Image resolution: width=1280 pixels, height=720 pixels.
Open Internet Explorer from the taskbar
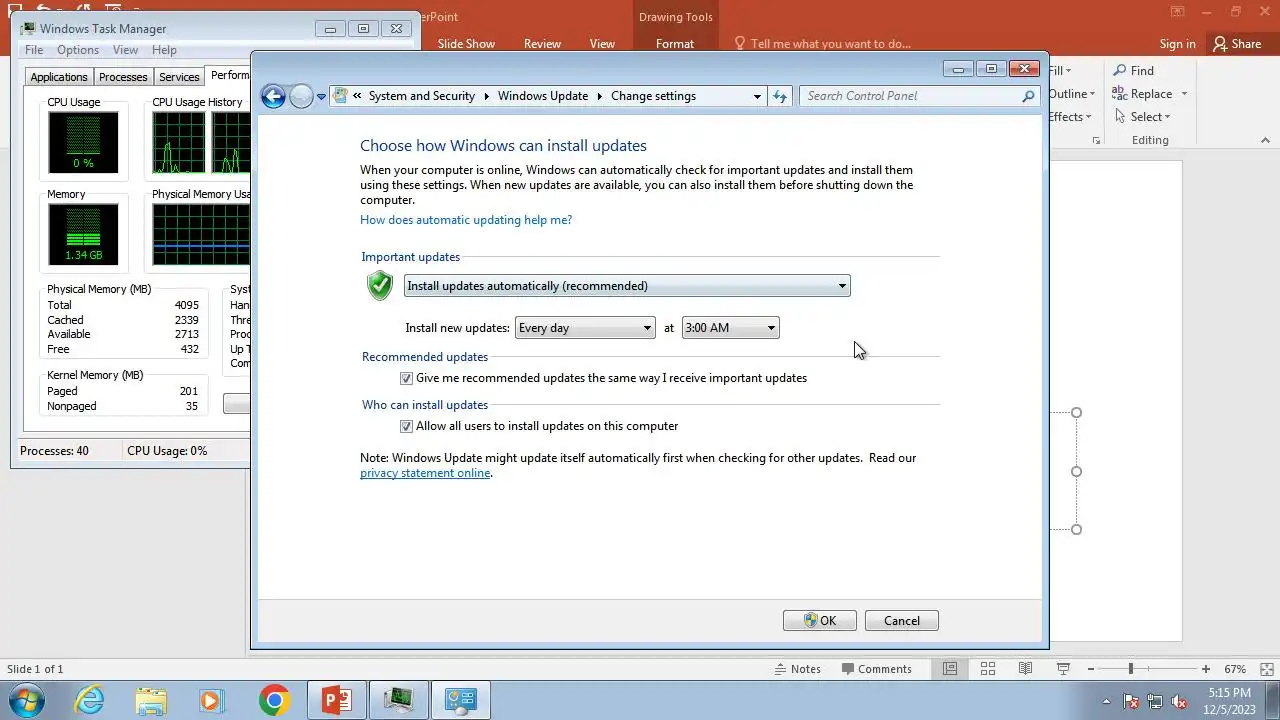90,700
